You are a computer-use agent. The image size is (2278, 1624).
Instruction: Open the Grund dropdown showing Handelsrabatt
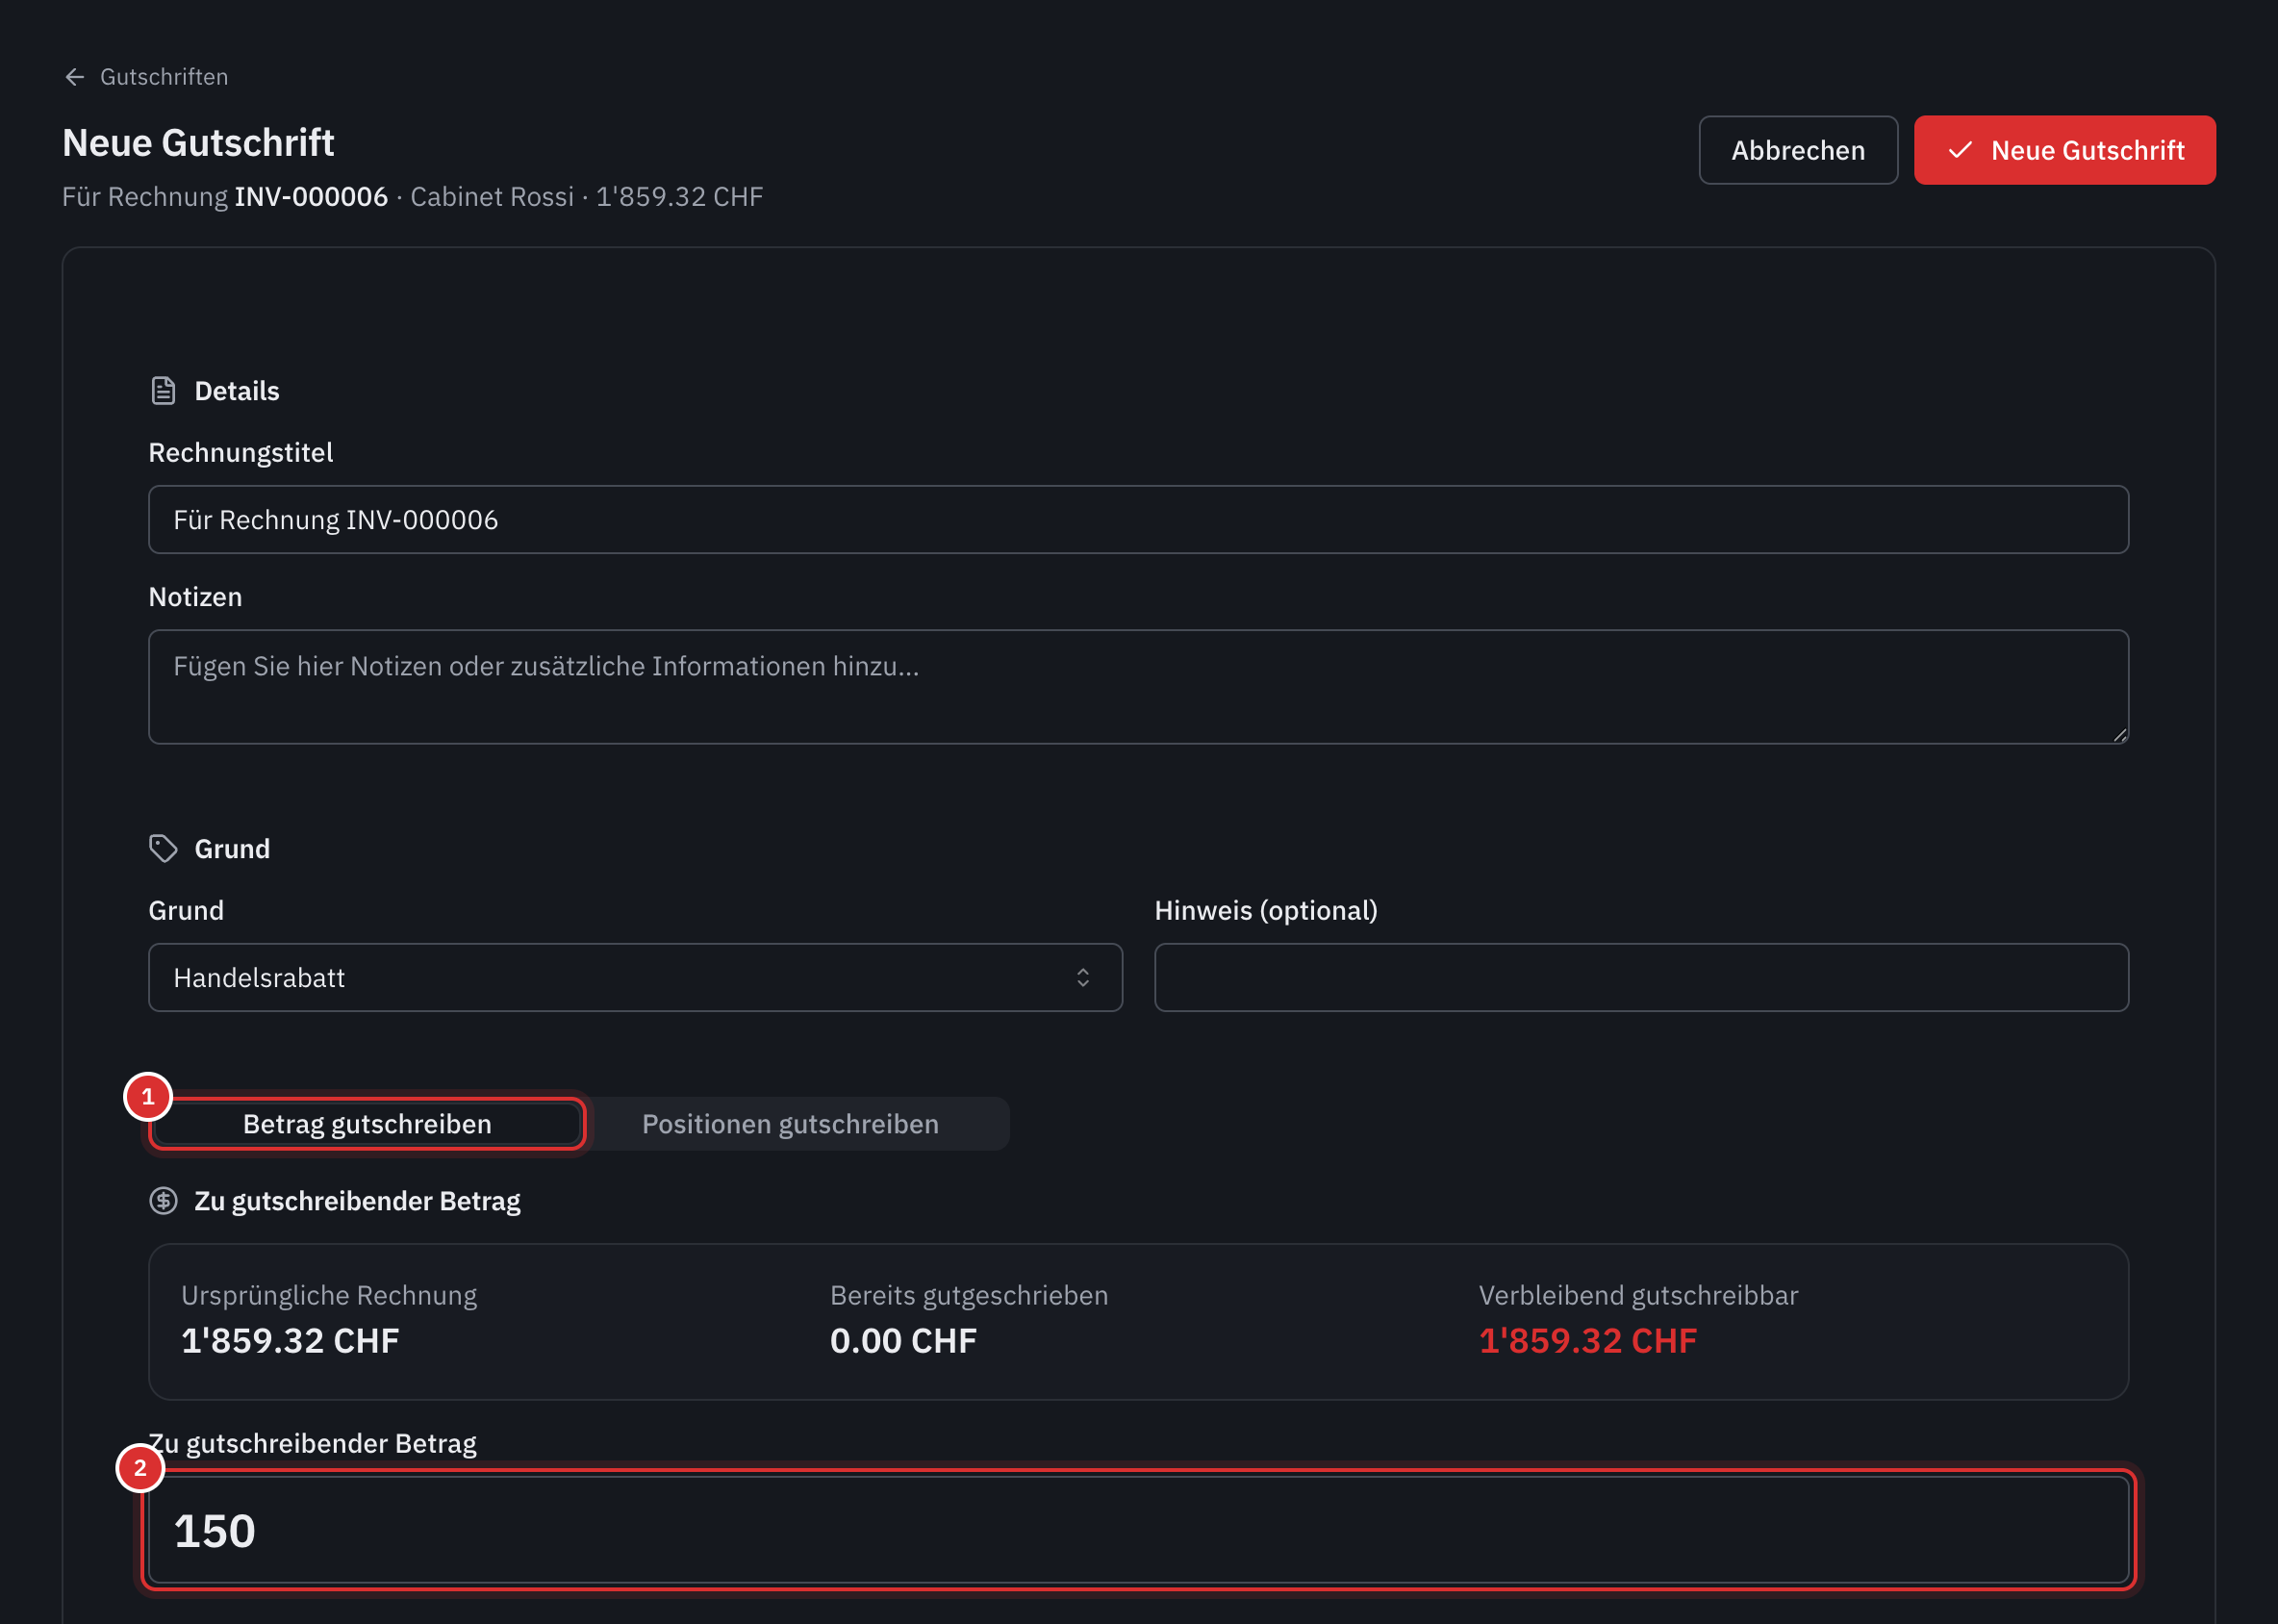635,978
